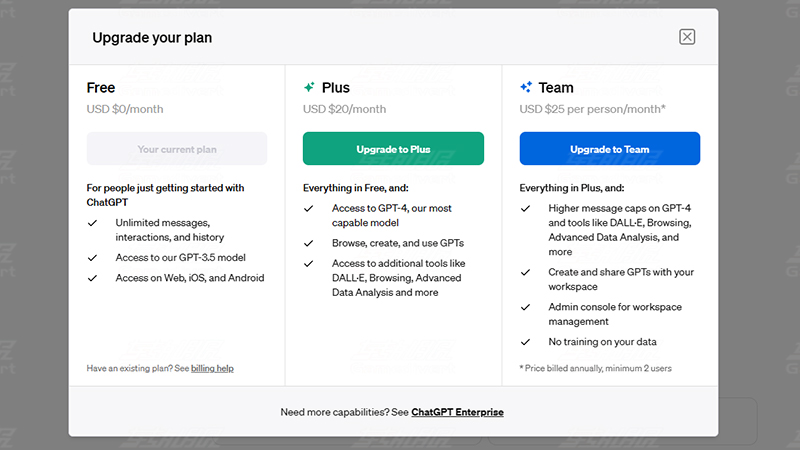Click Upgrade to Team button

610,148
